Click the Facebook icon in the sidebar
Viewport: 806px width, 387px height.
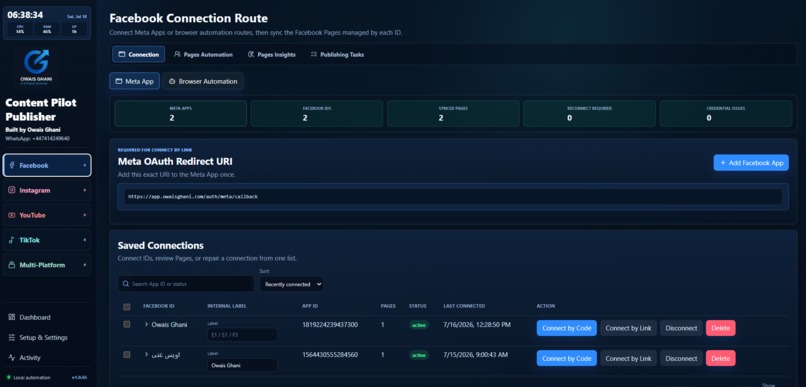coord(12,165)
